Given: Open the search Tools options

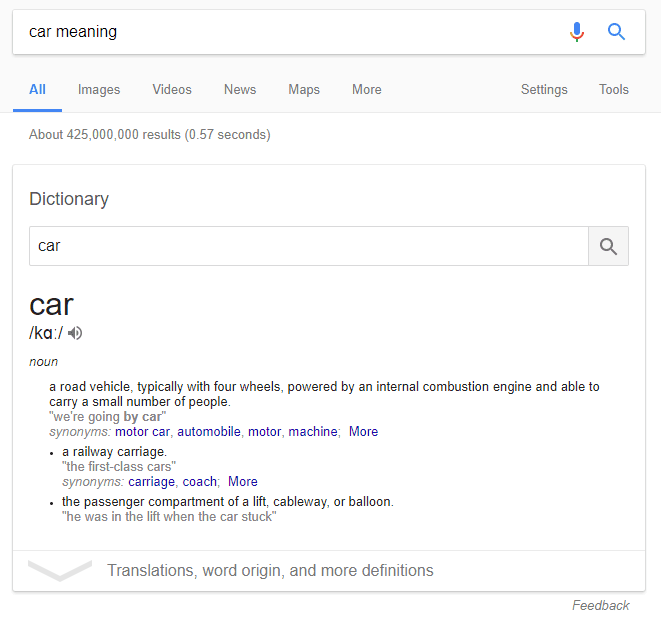Looking at the screenshot, I should pos(614,90).
